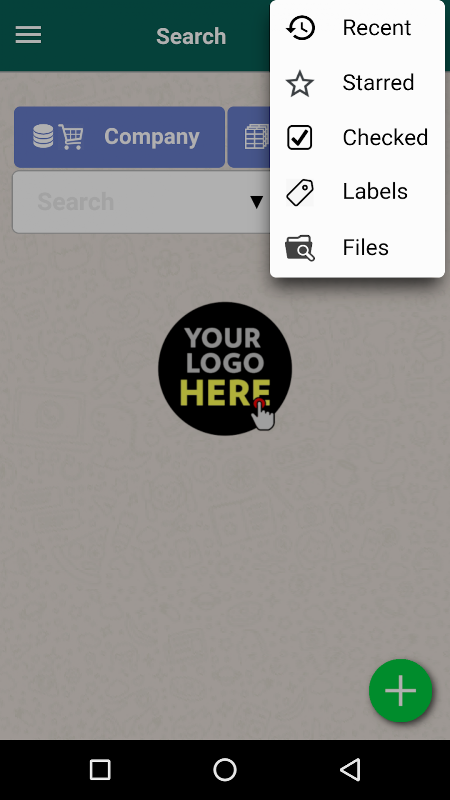Tap the Android home circle button
The image size is (450, 800).
coord(225,769)
